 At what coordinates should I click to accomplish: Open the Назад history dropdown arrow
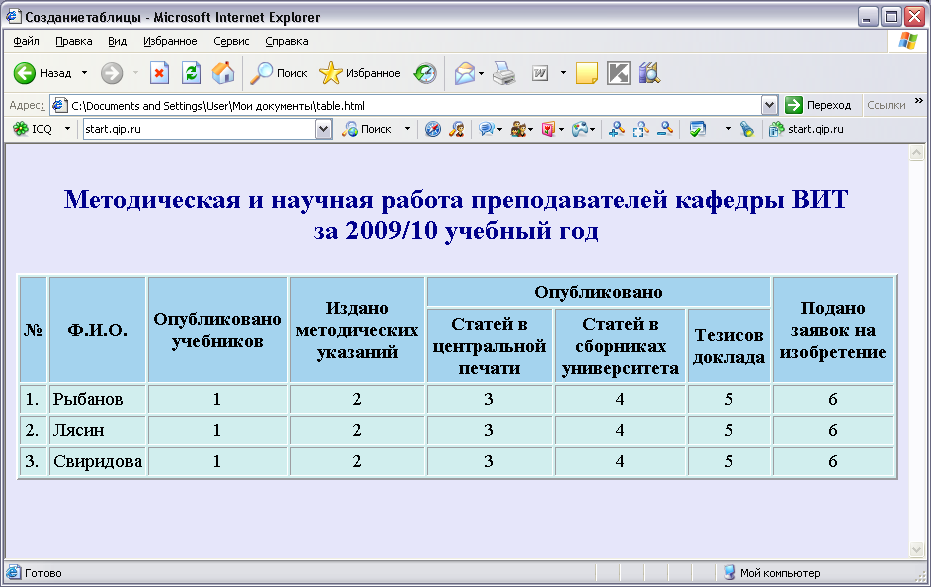point(84,73)
